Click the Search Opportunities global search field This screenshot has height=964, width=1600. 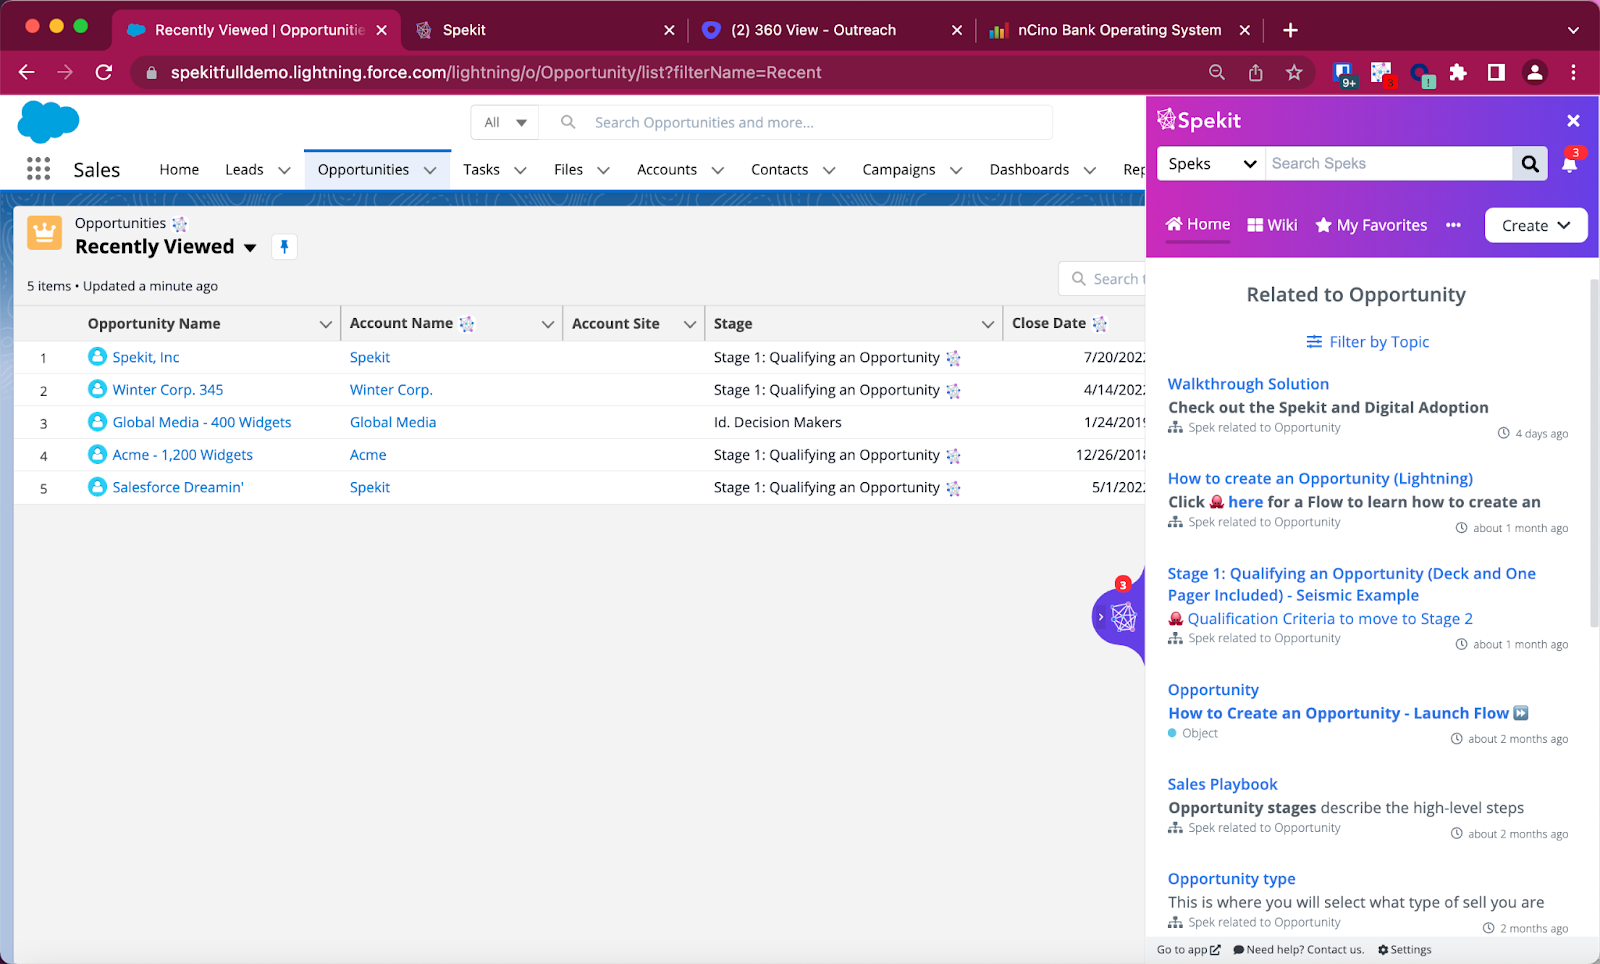795,122
